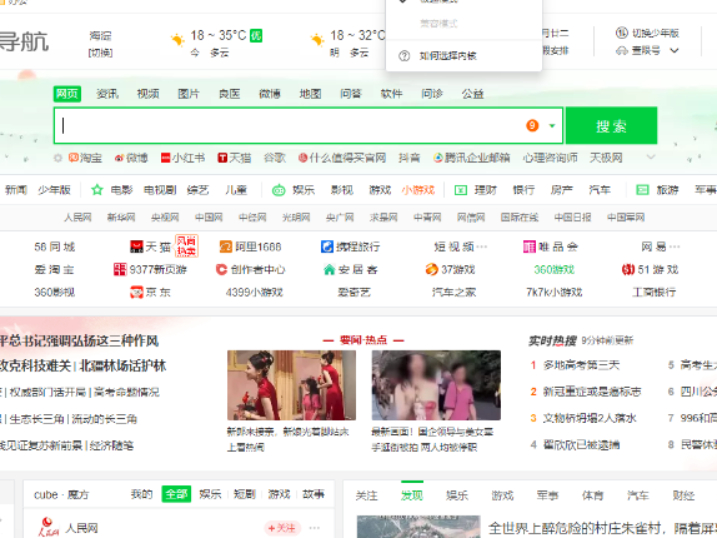This screenshot has height=538, width=717.
Task: Select the 发现 feed tab
Action: [412, 495]
